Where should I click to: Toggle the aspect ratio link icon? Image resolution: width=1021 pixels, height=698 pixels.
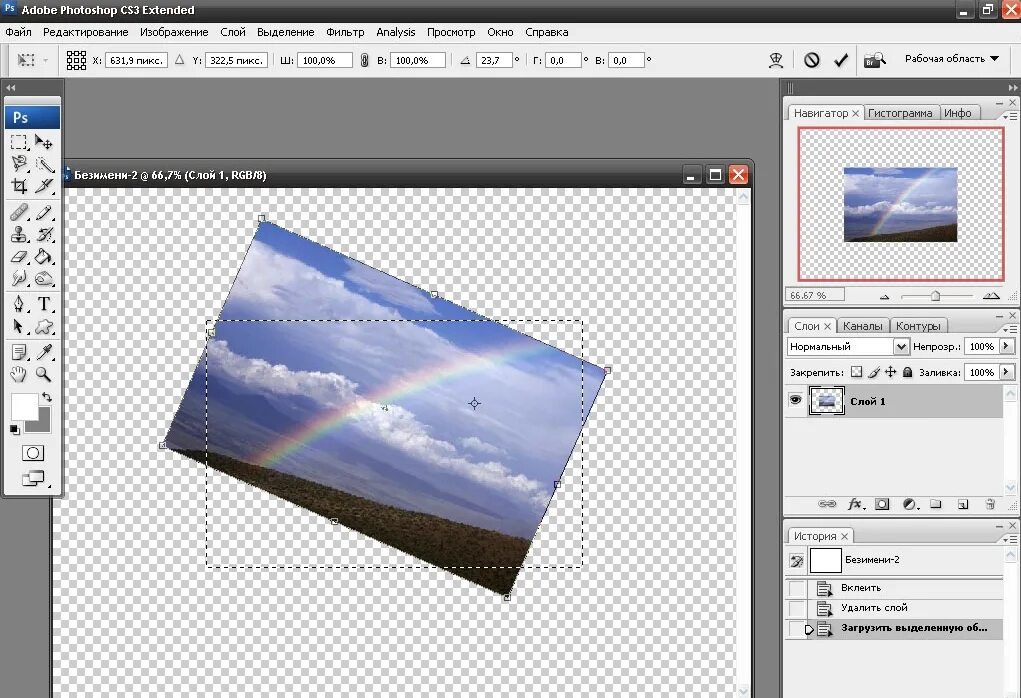point(364,61)
